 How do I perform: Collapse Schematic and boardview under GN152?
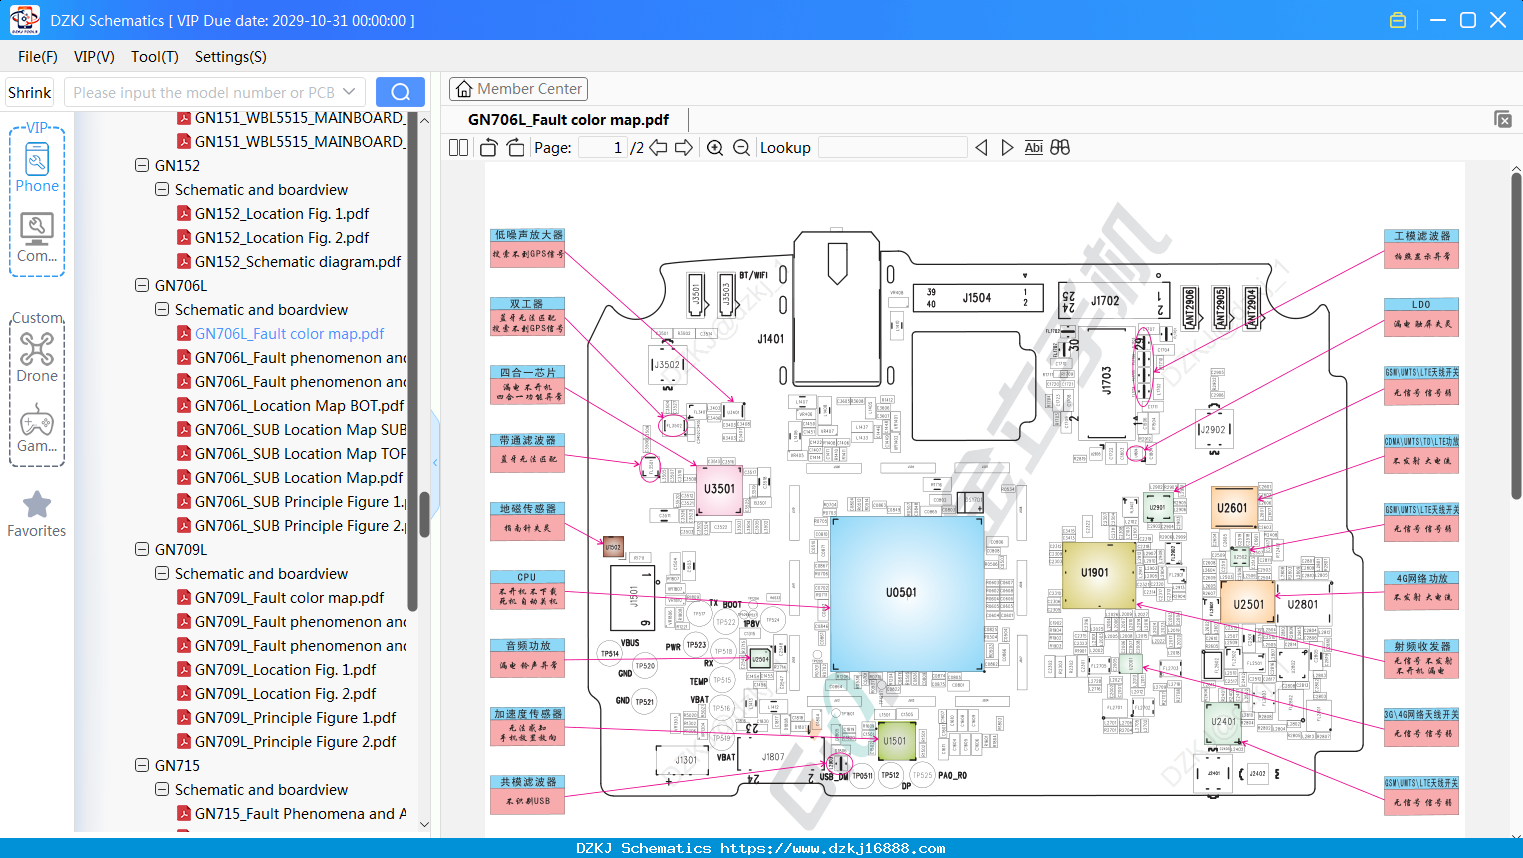(162, 190)
